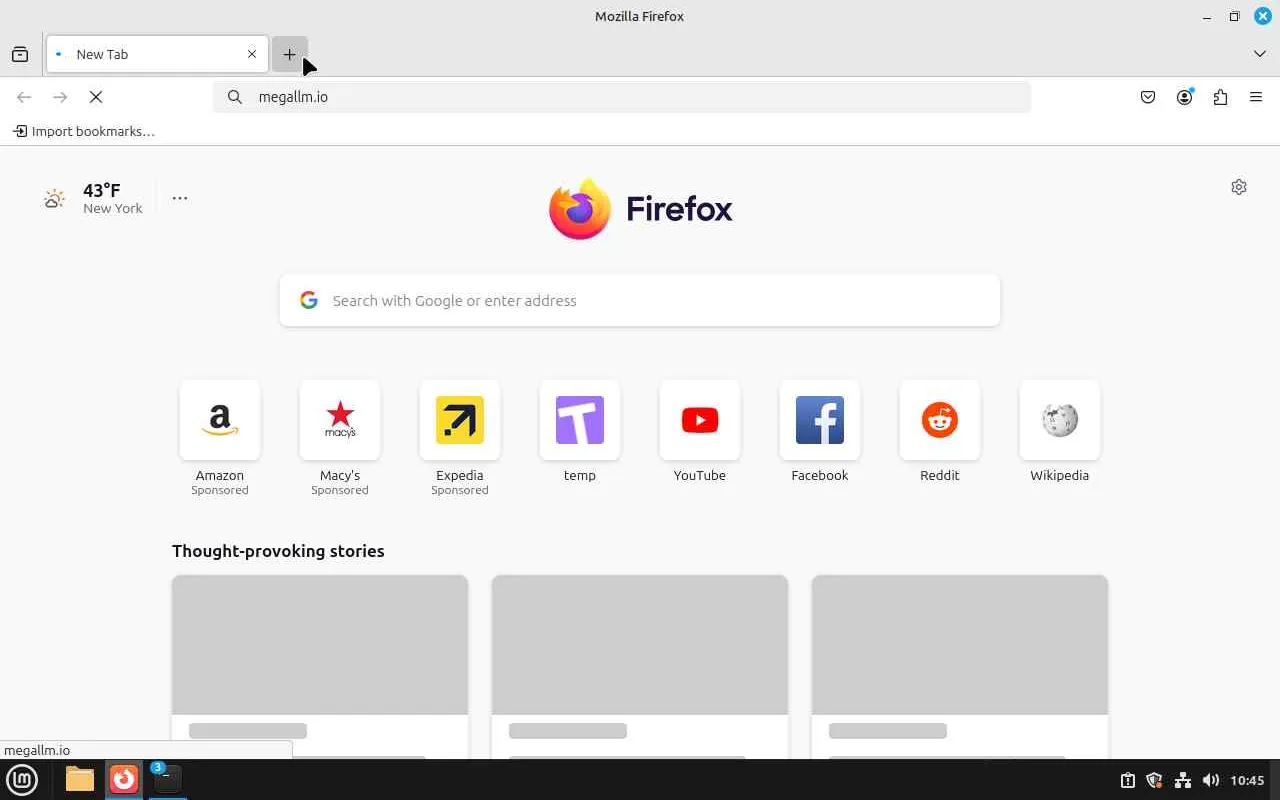Image resolution: width=1280 pixels, height=800 pixels.
Task: Open the Firefox application menu
Action: tap(1256, 97)
